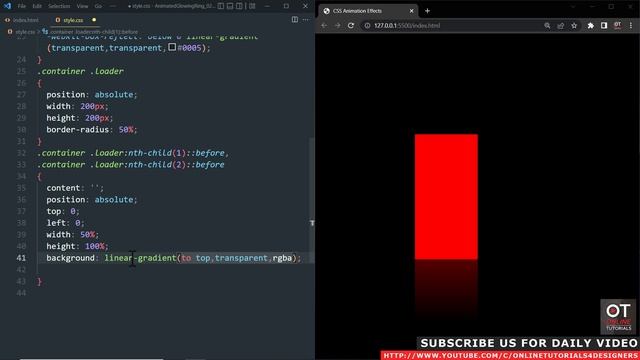Open a new browser tab with plus
This screenshot has width=640, height=360.
427,11
